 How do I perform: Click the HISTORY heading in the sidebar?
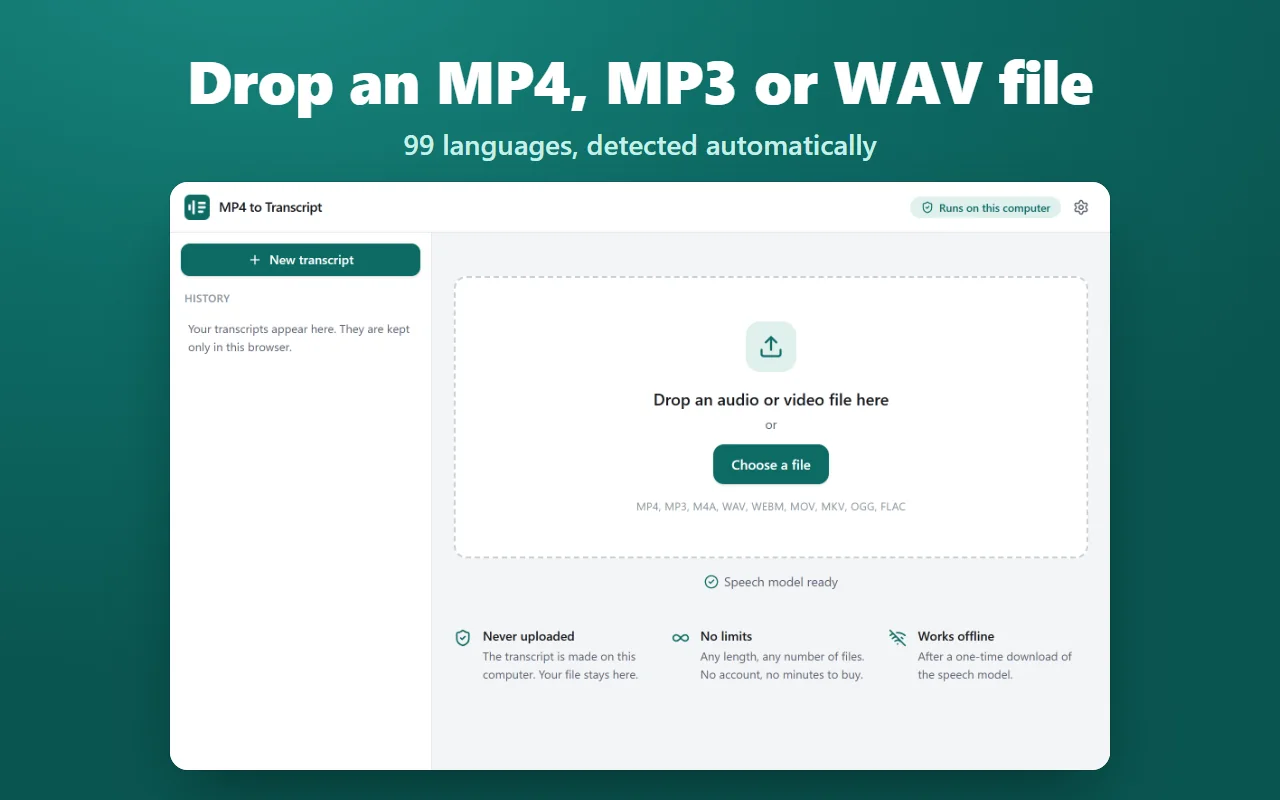pos(207,299)
